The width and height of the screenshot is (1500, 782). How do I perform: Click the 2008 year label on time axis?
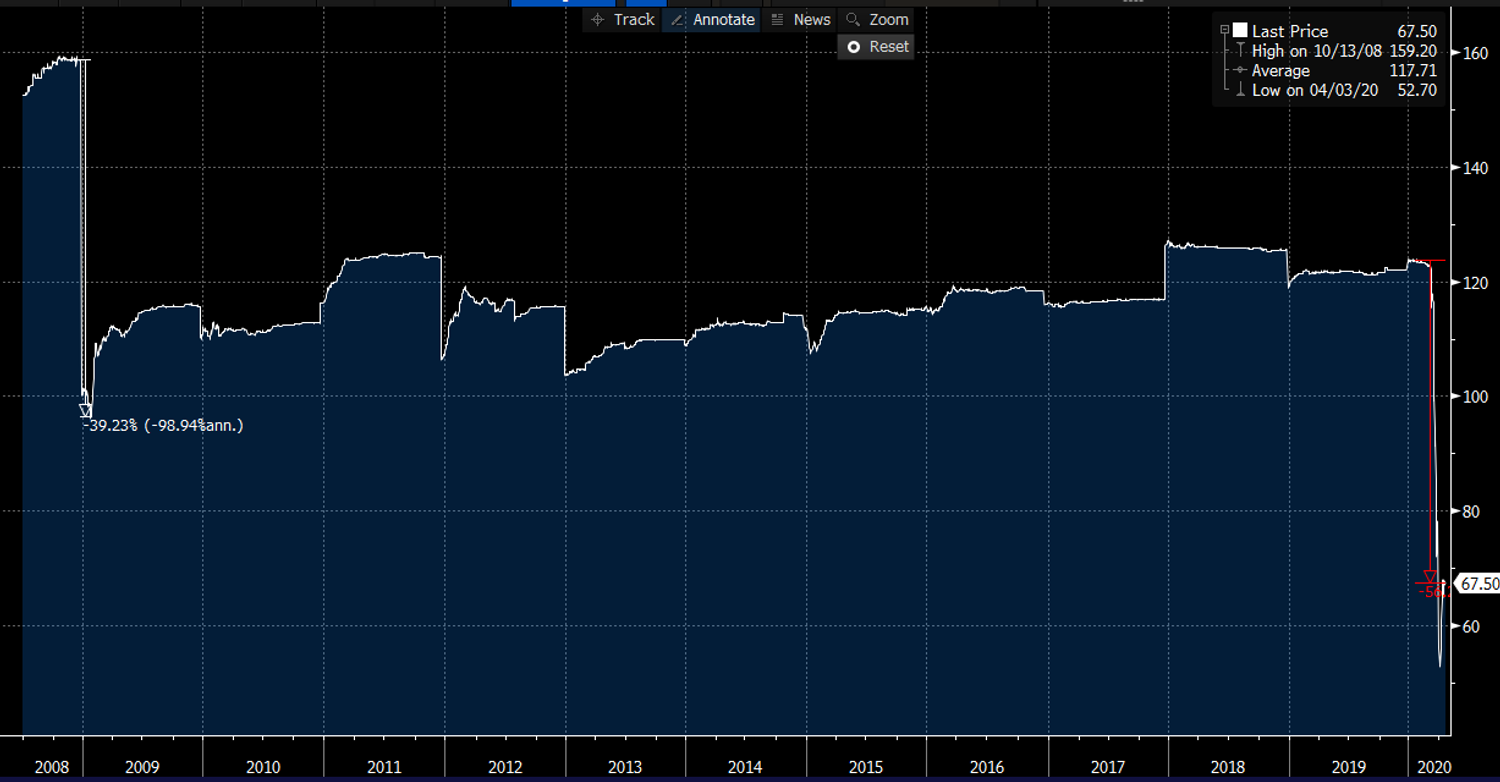point(52,767)
